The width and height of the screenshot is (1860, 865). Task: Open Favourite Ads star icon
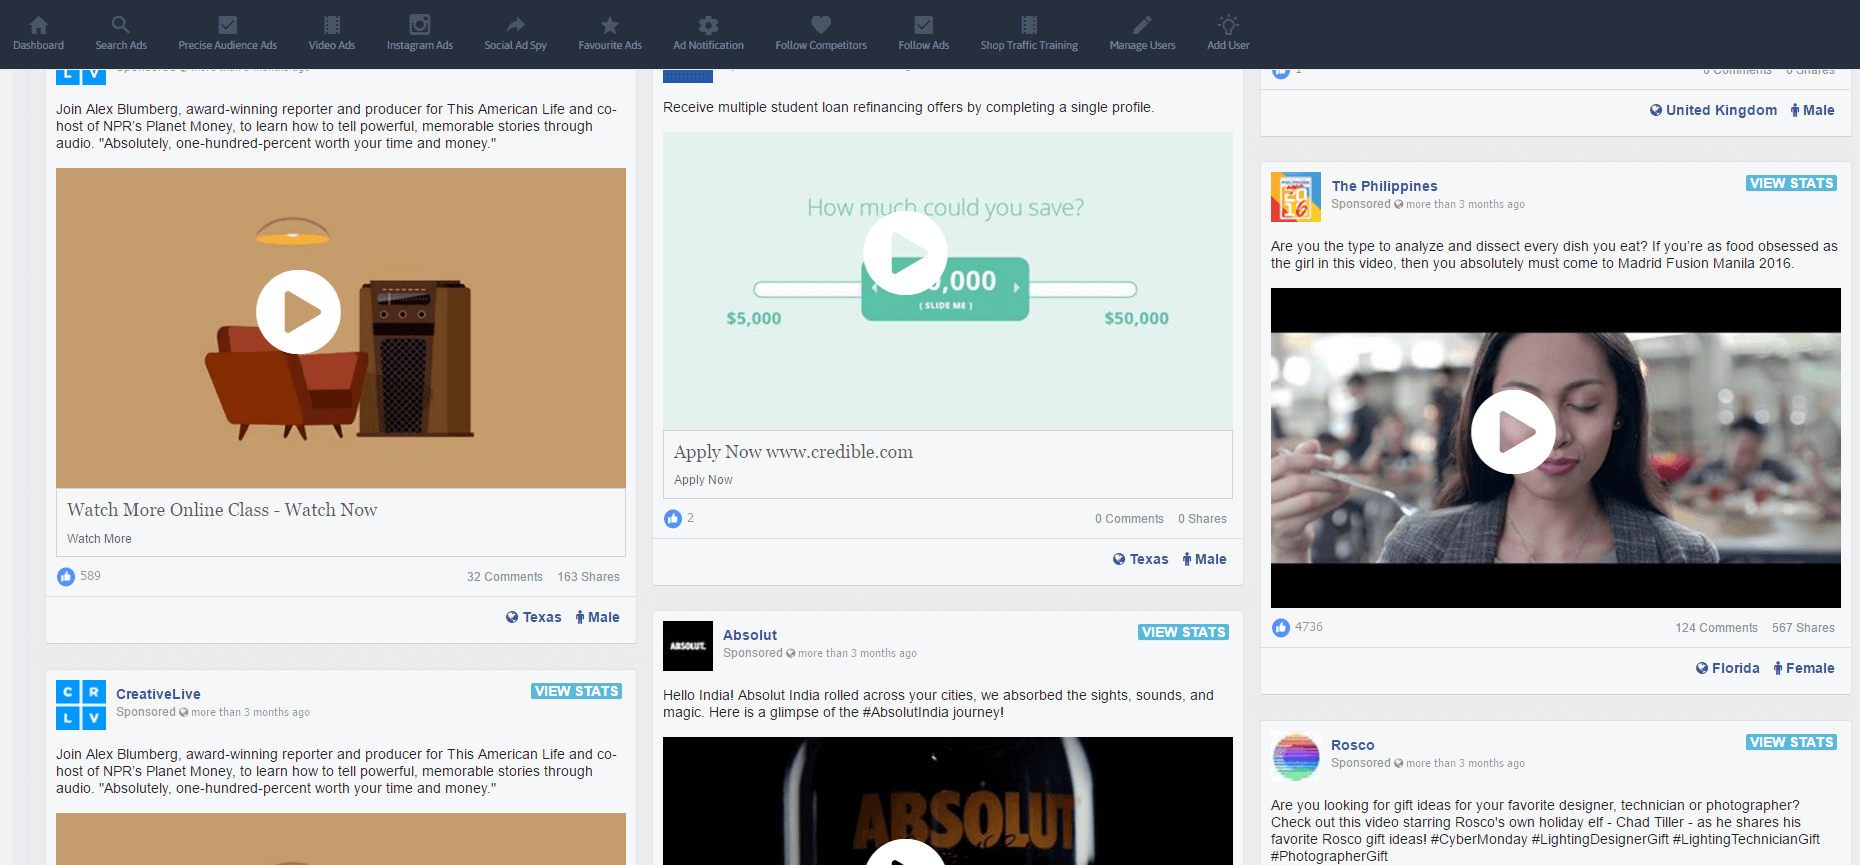(x=610, y=25)
